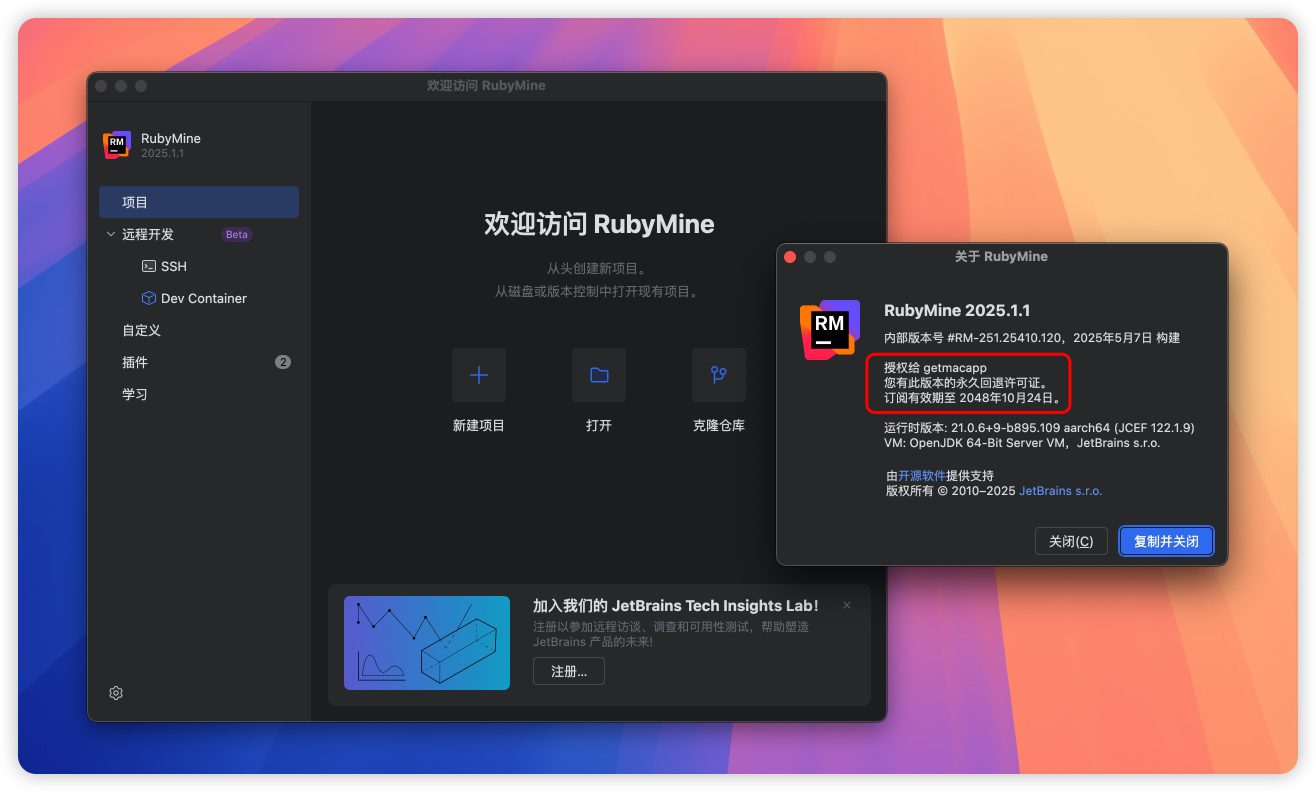Click the 克隆仓库 label
1316x792 pixels.
point(719,425)
